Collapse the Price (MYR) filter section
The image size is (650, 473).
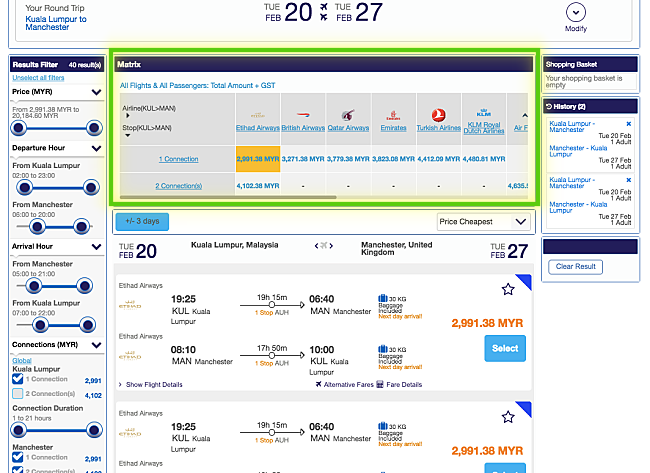click(x=97, y=92)
